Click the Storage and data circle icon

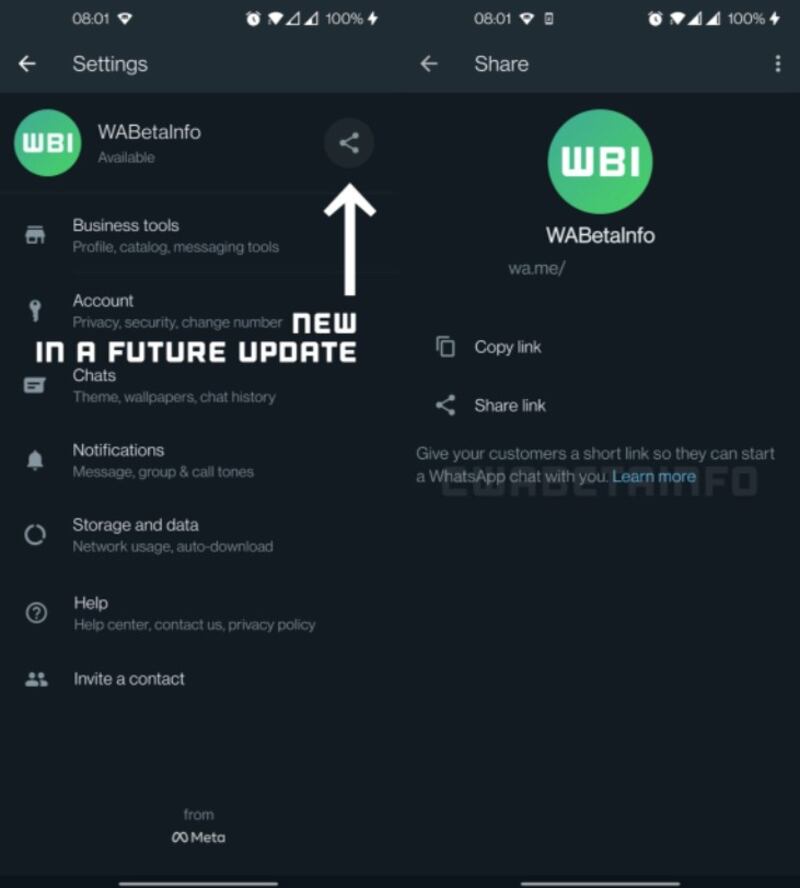[35, 535]
